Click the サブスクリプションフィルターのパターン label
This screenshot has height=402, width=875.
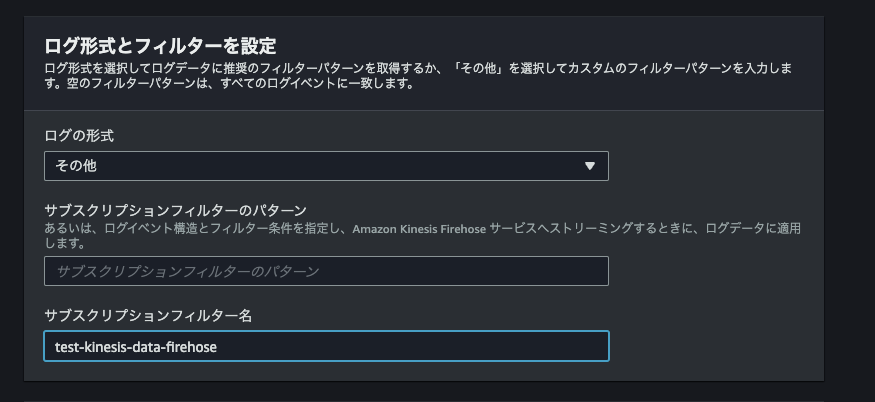[x=175, y=210]
